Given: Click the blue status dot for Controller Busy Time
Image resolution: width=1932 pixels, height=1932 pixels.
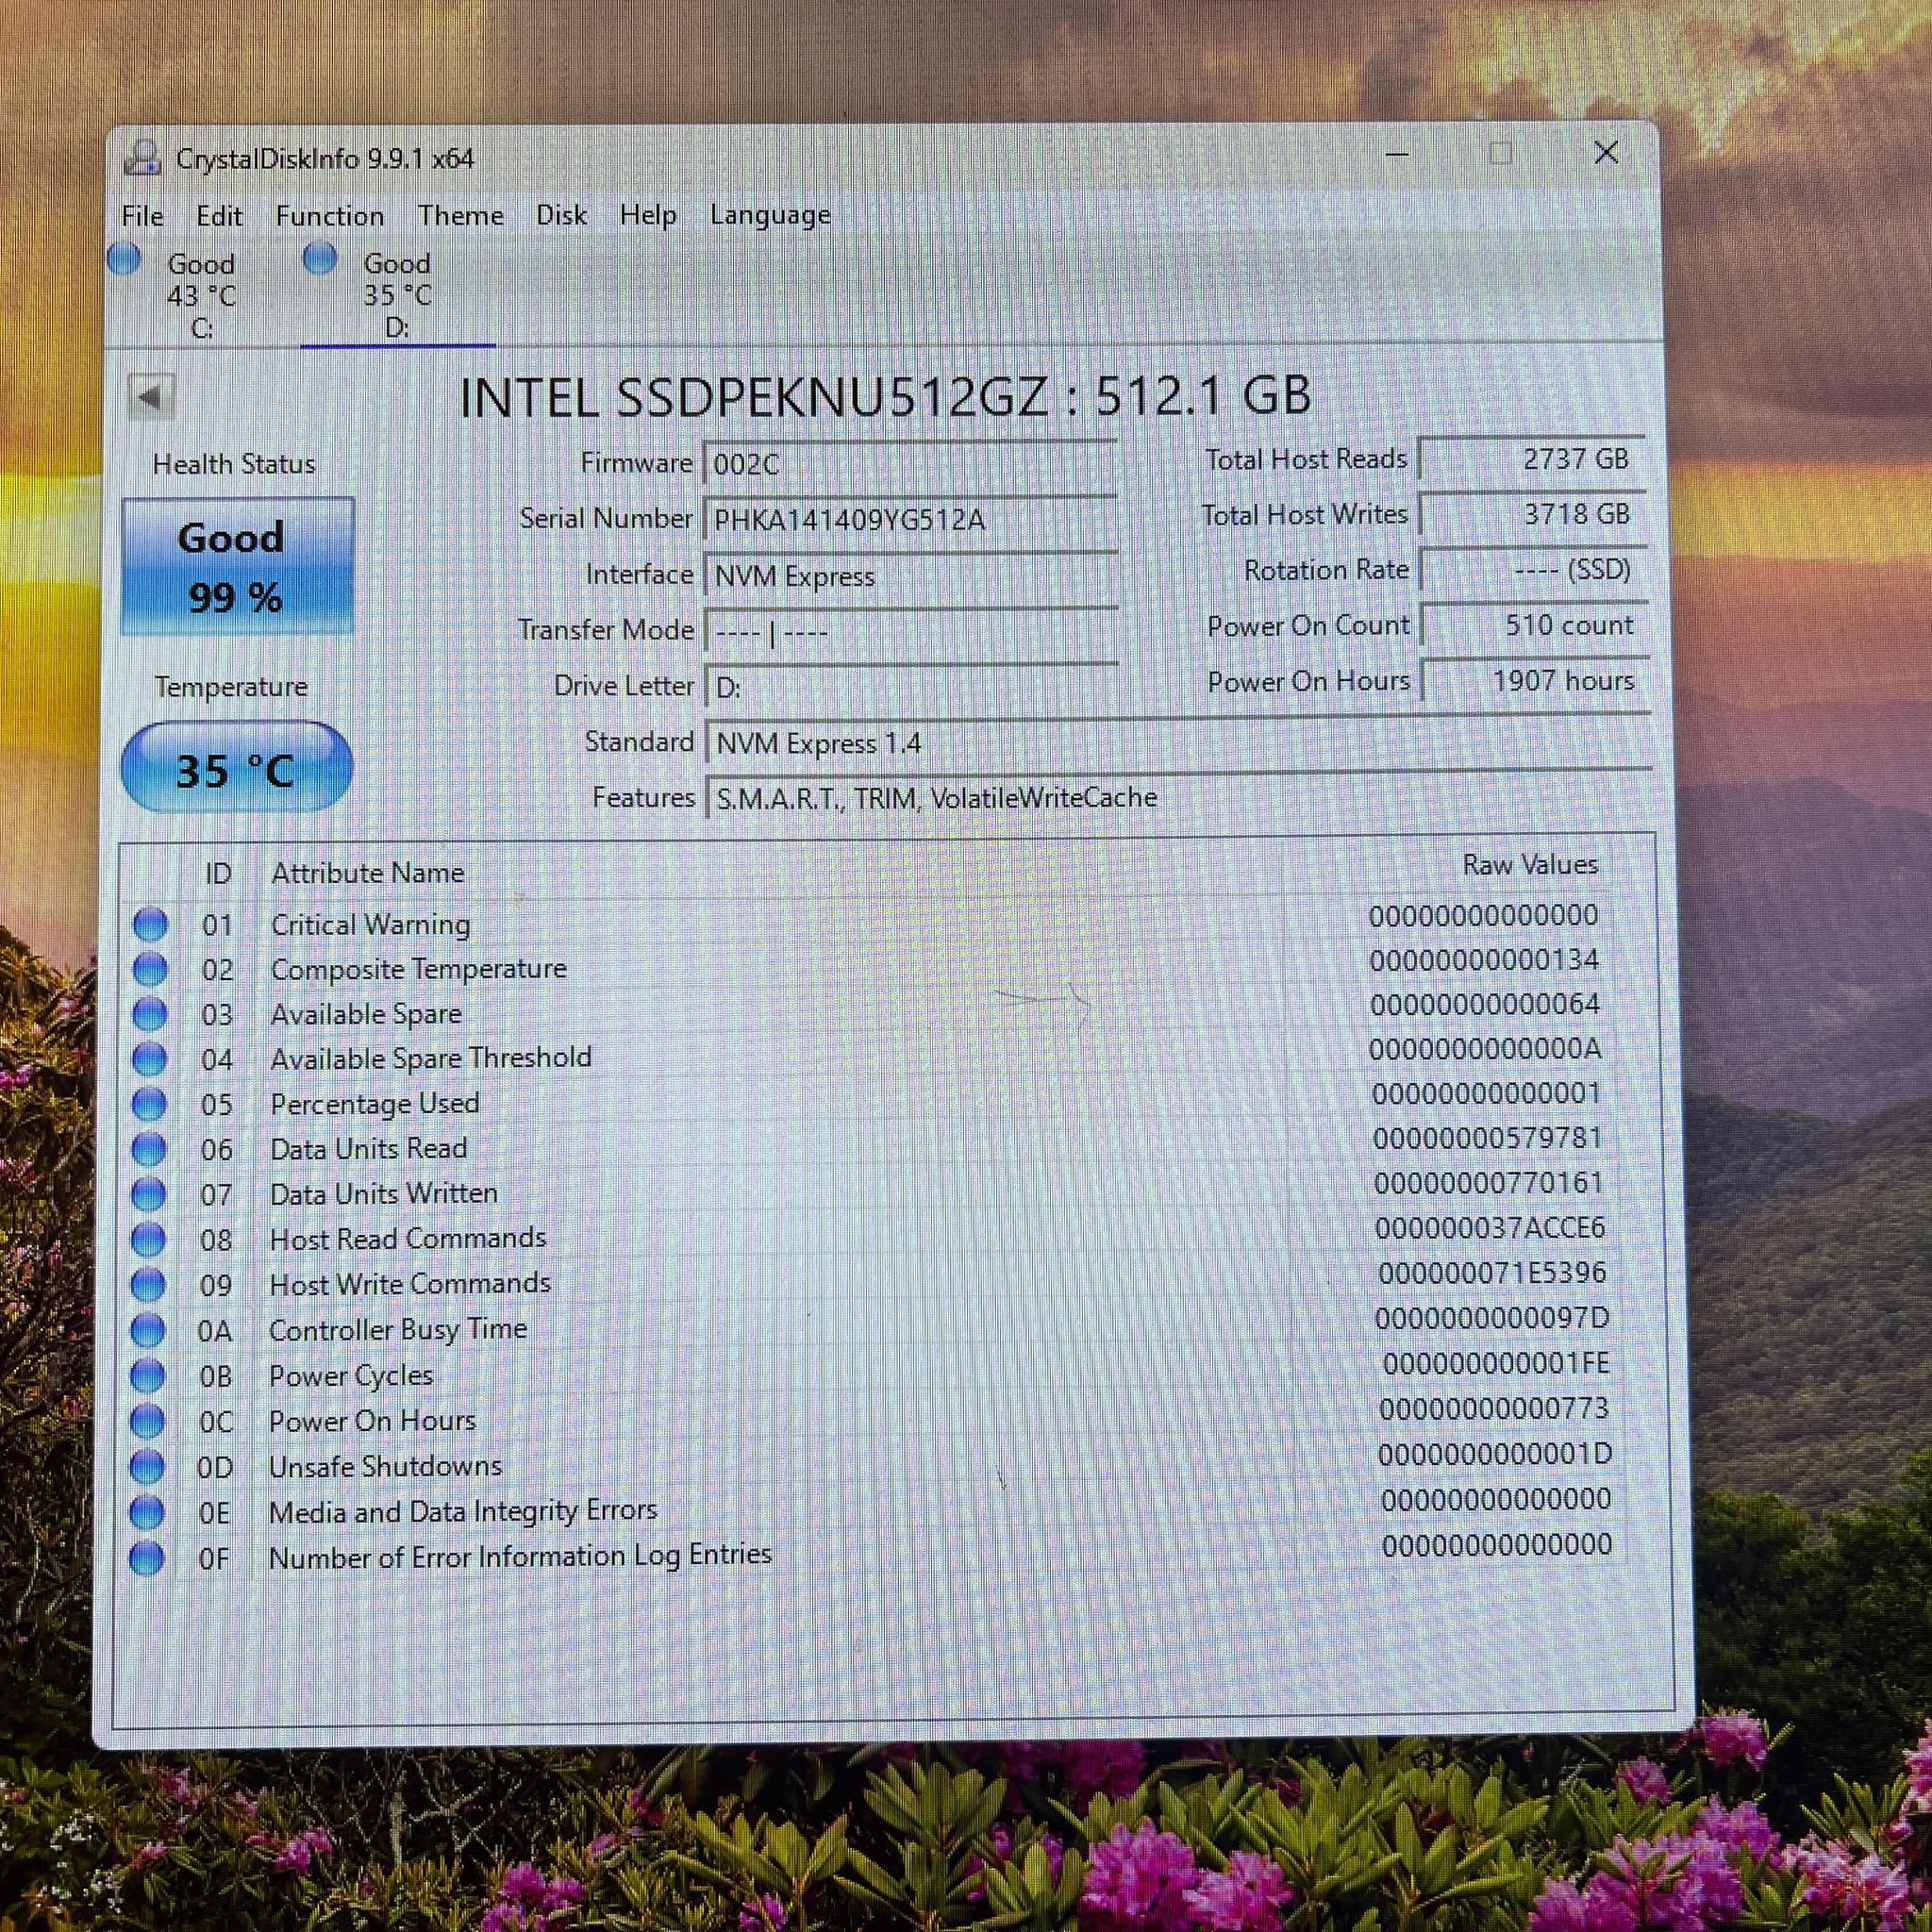Looking at the screenshot, I should point(148,1330).
